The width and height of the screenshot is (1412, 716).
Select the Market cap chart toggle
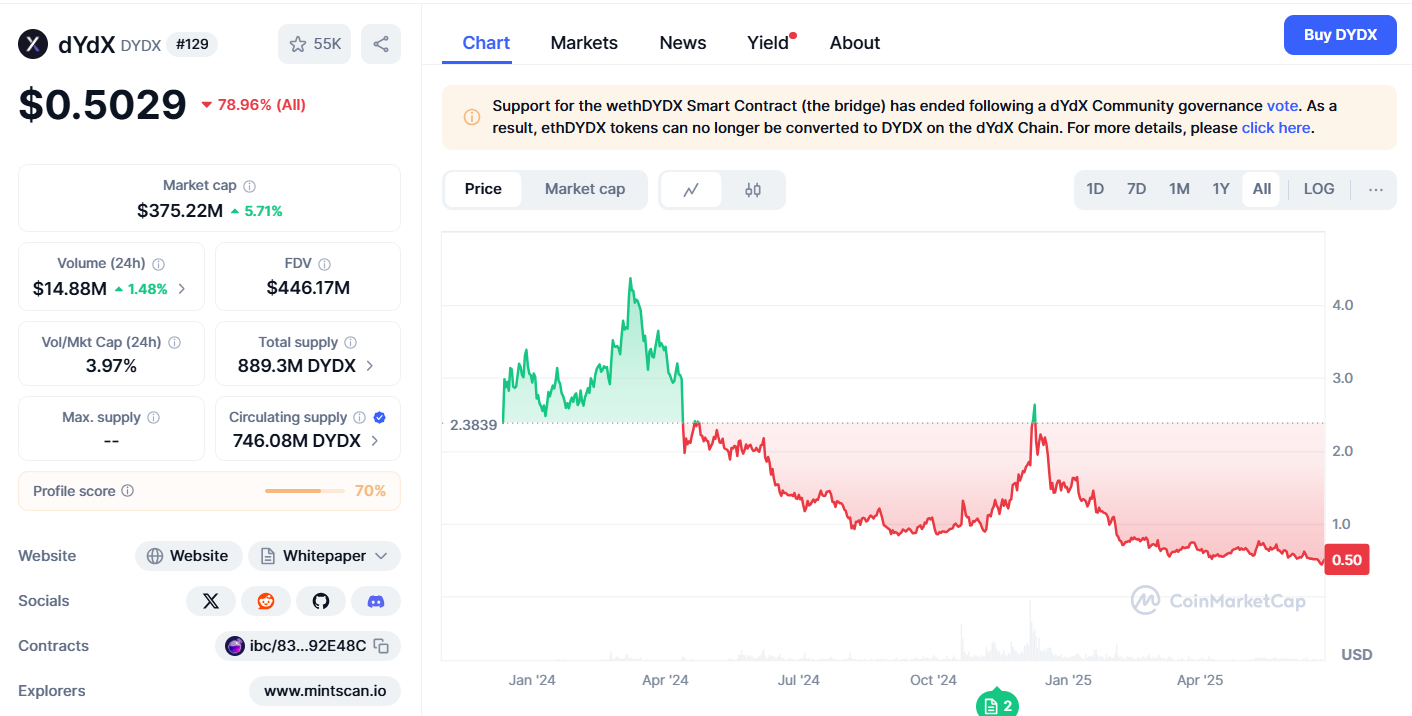tap(585, 189)
